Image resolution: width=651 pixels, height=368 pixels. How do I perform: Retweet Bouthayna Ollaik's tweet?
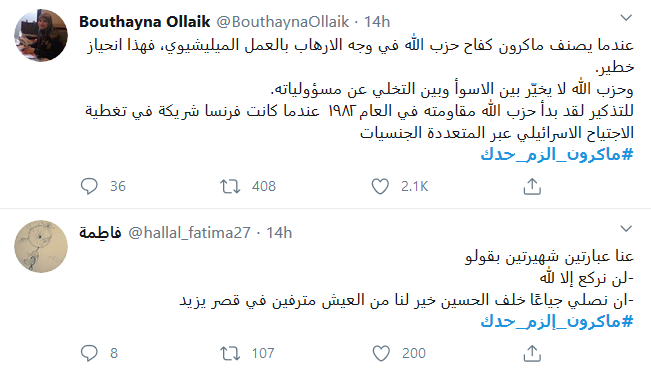[x=230, y=186]
